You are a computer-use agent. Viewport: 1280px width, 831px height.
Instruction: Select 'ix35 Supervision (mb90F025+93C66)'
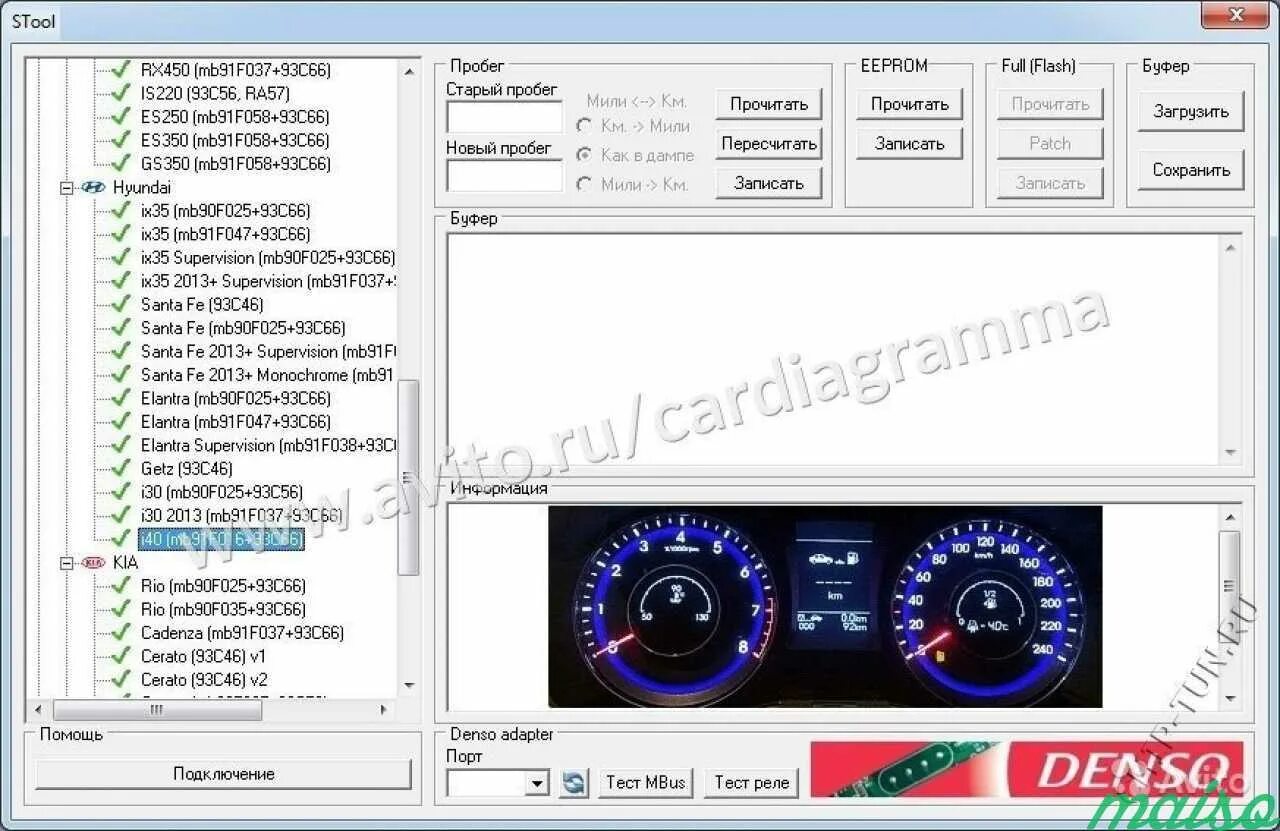pos(268,257)
